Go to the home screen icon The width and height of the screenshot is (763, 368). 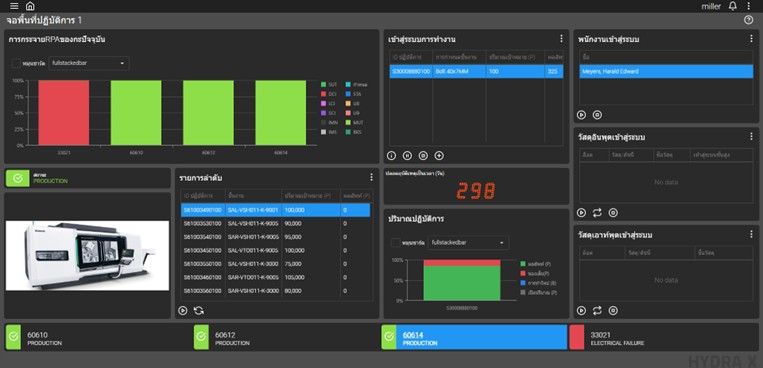coord(30,6)
